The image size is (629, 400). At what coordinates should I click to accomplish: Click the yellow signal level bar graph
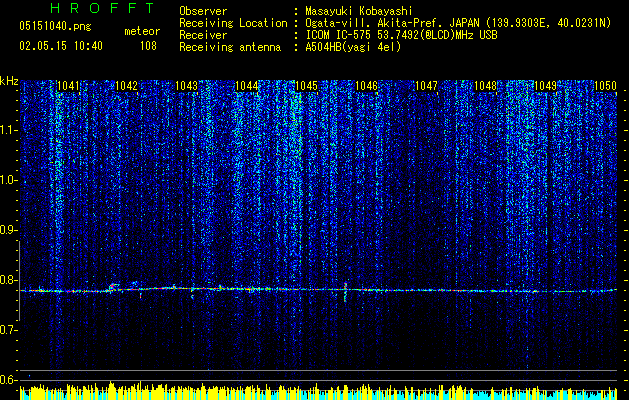click(318, 392)
